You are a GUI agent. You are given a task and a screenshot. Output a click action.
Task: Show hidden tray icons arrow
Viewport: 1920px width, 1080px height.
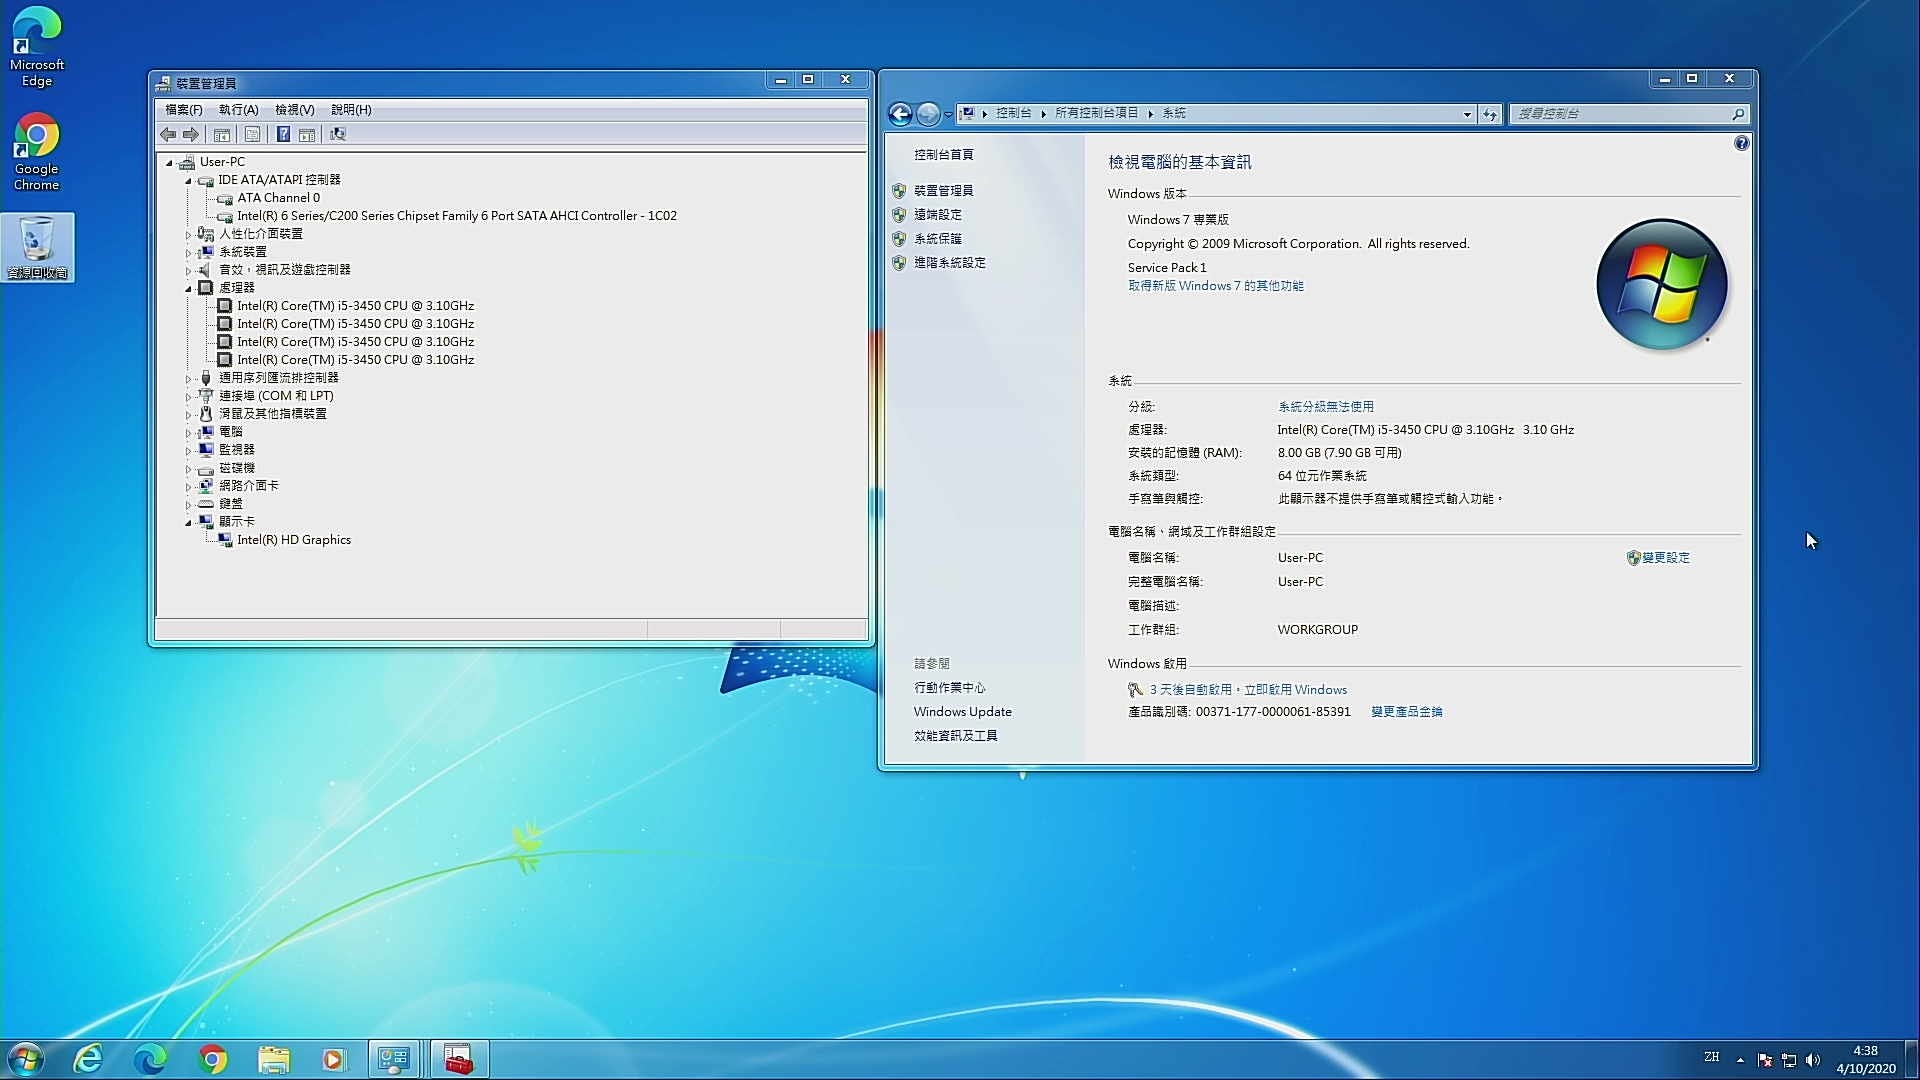[1740, 1059]
